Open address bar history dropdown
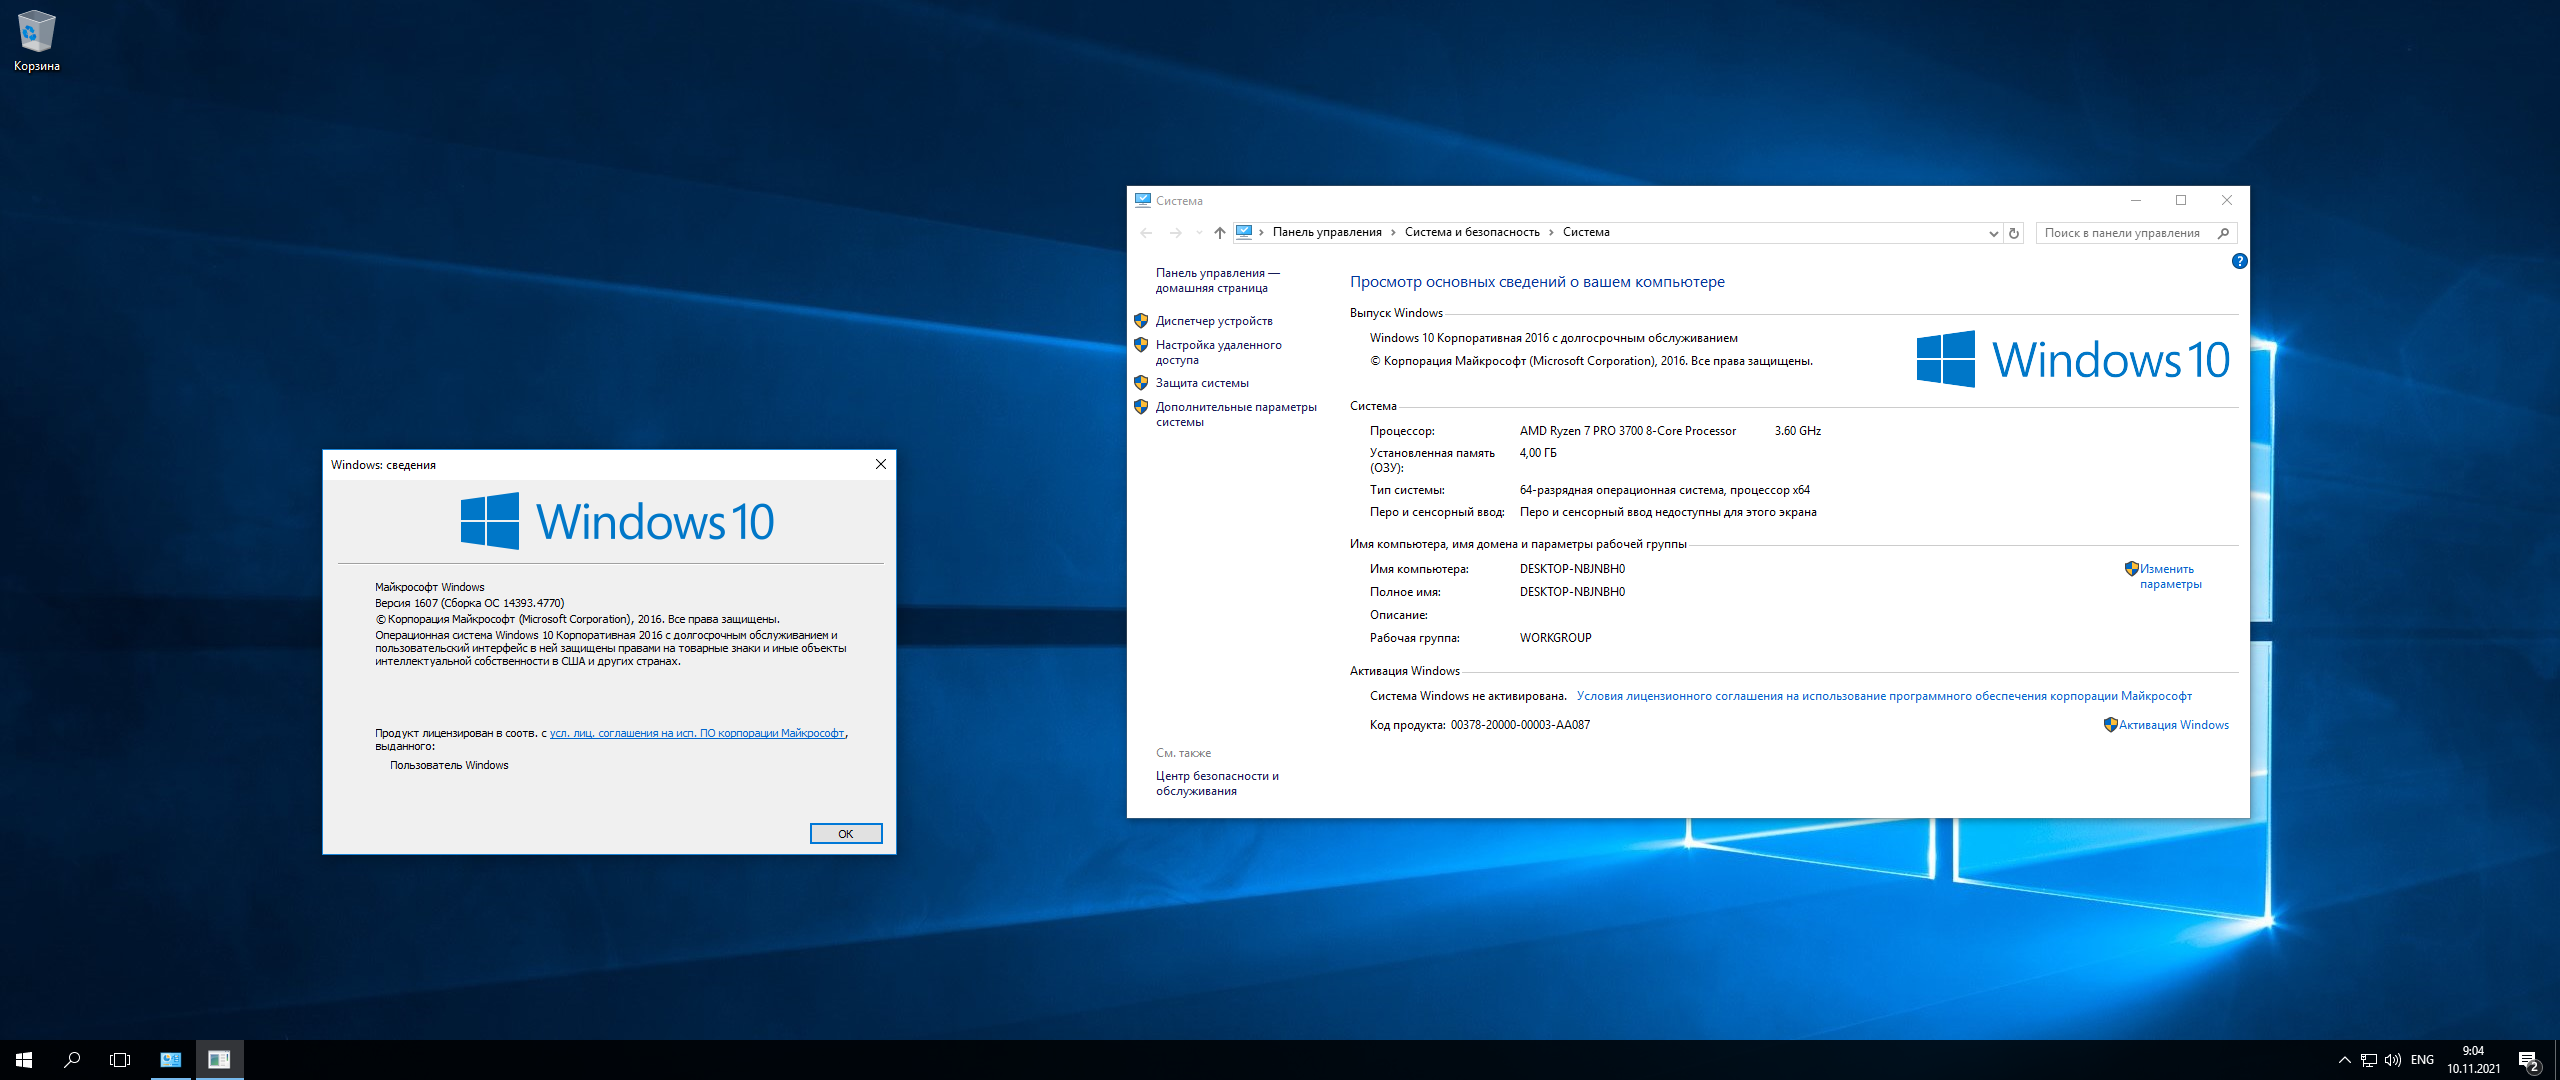Screen dimensions: 2560x1080 tap(1993, 233)
